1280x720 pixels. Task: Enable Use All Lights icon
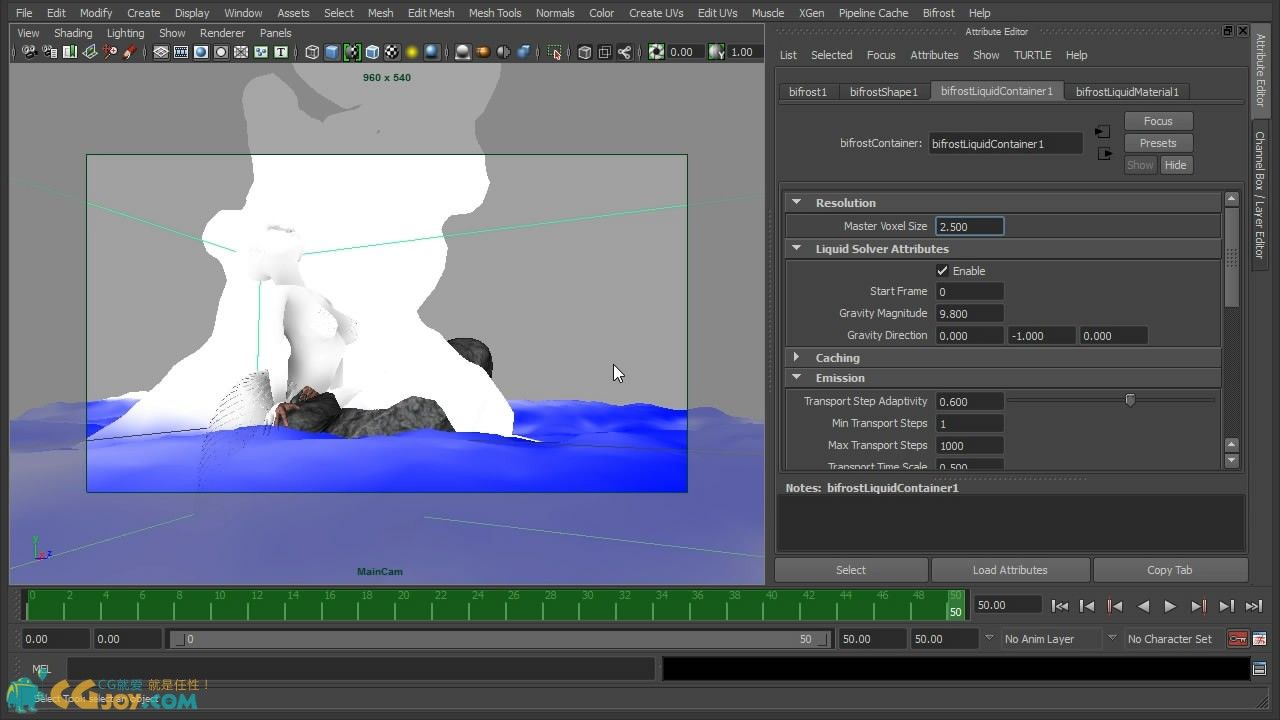(x=412, y=52)
